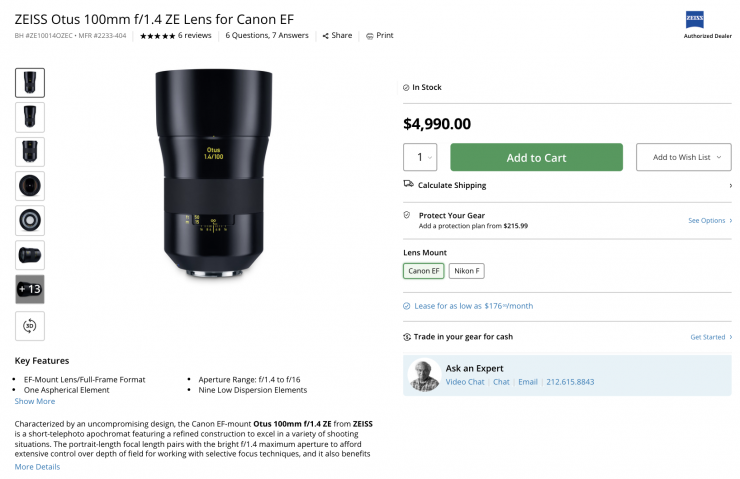This screenshot has height=479, width=740.
Task: Select the Nikon F lens mount
Action: [466, 271]
